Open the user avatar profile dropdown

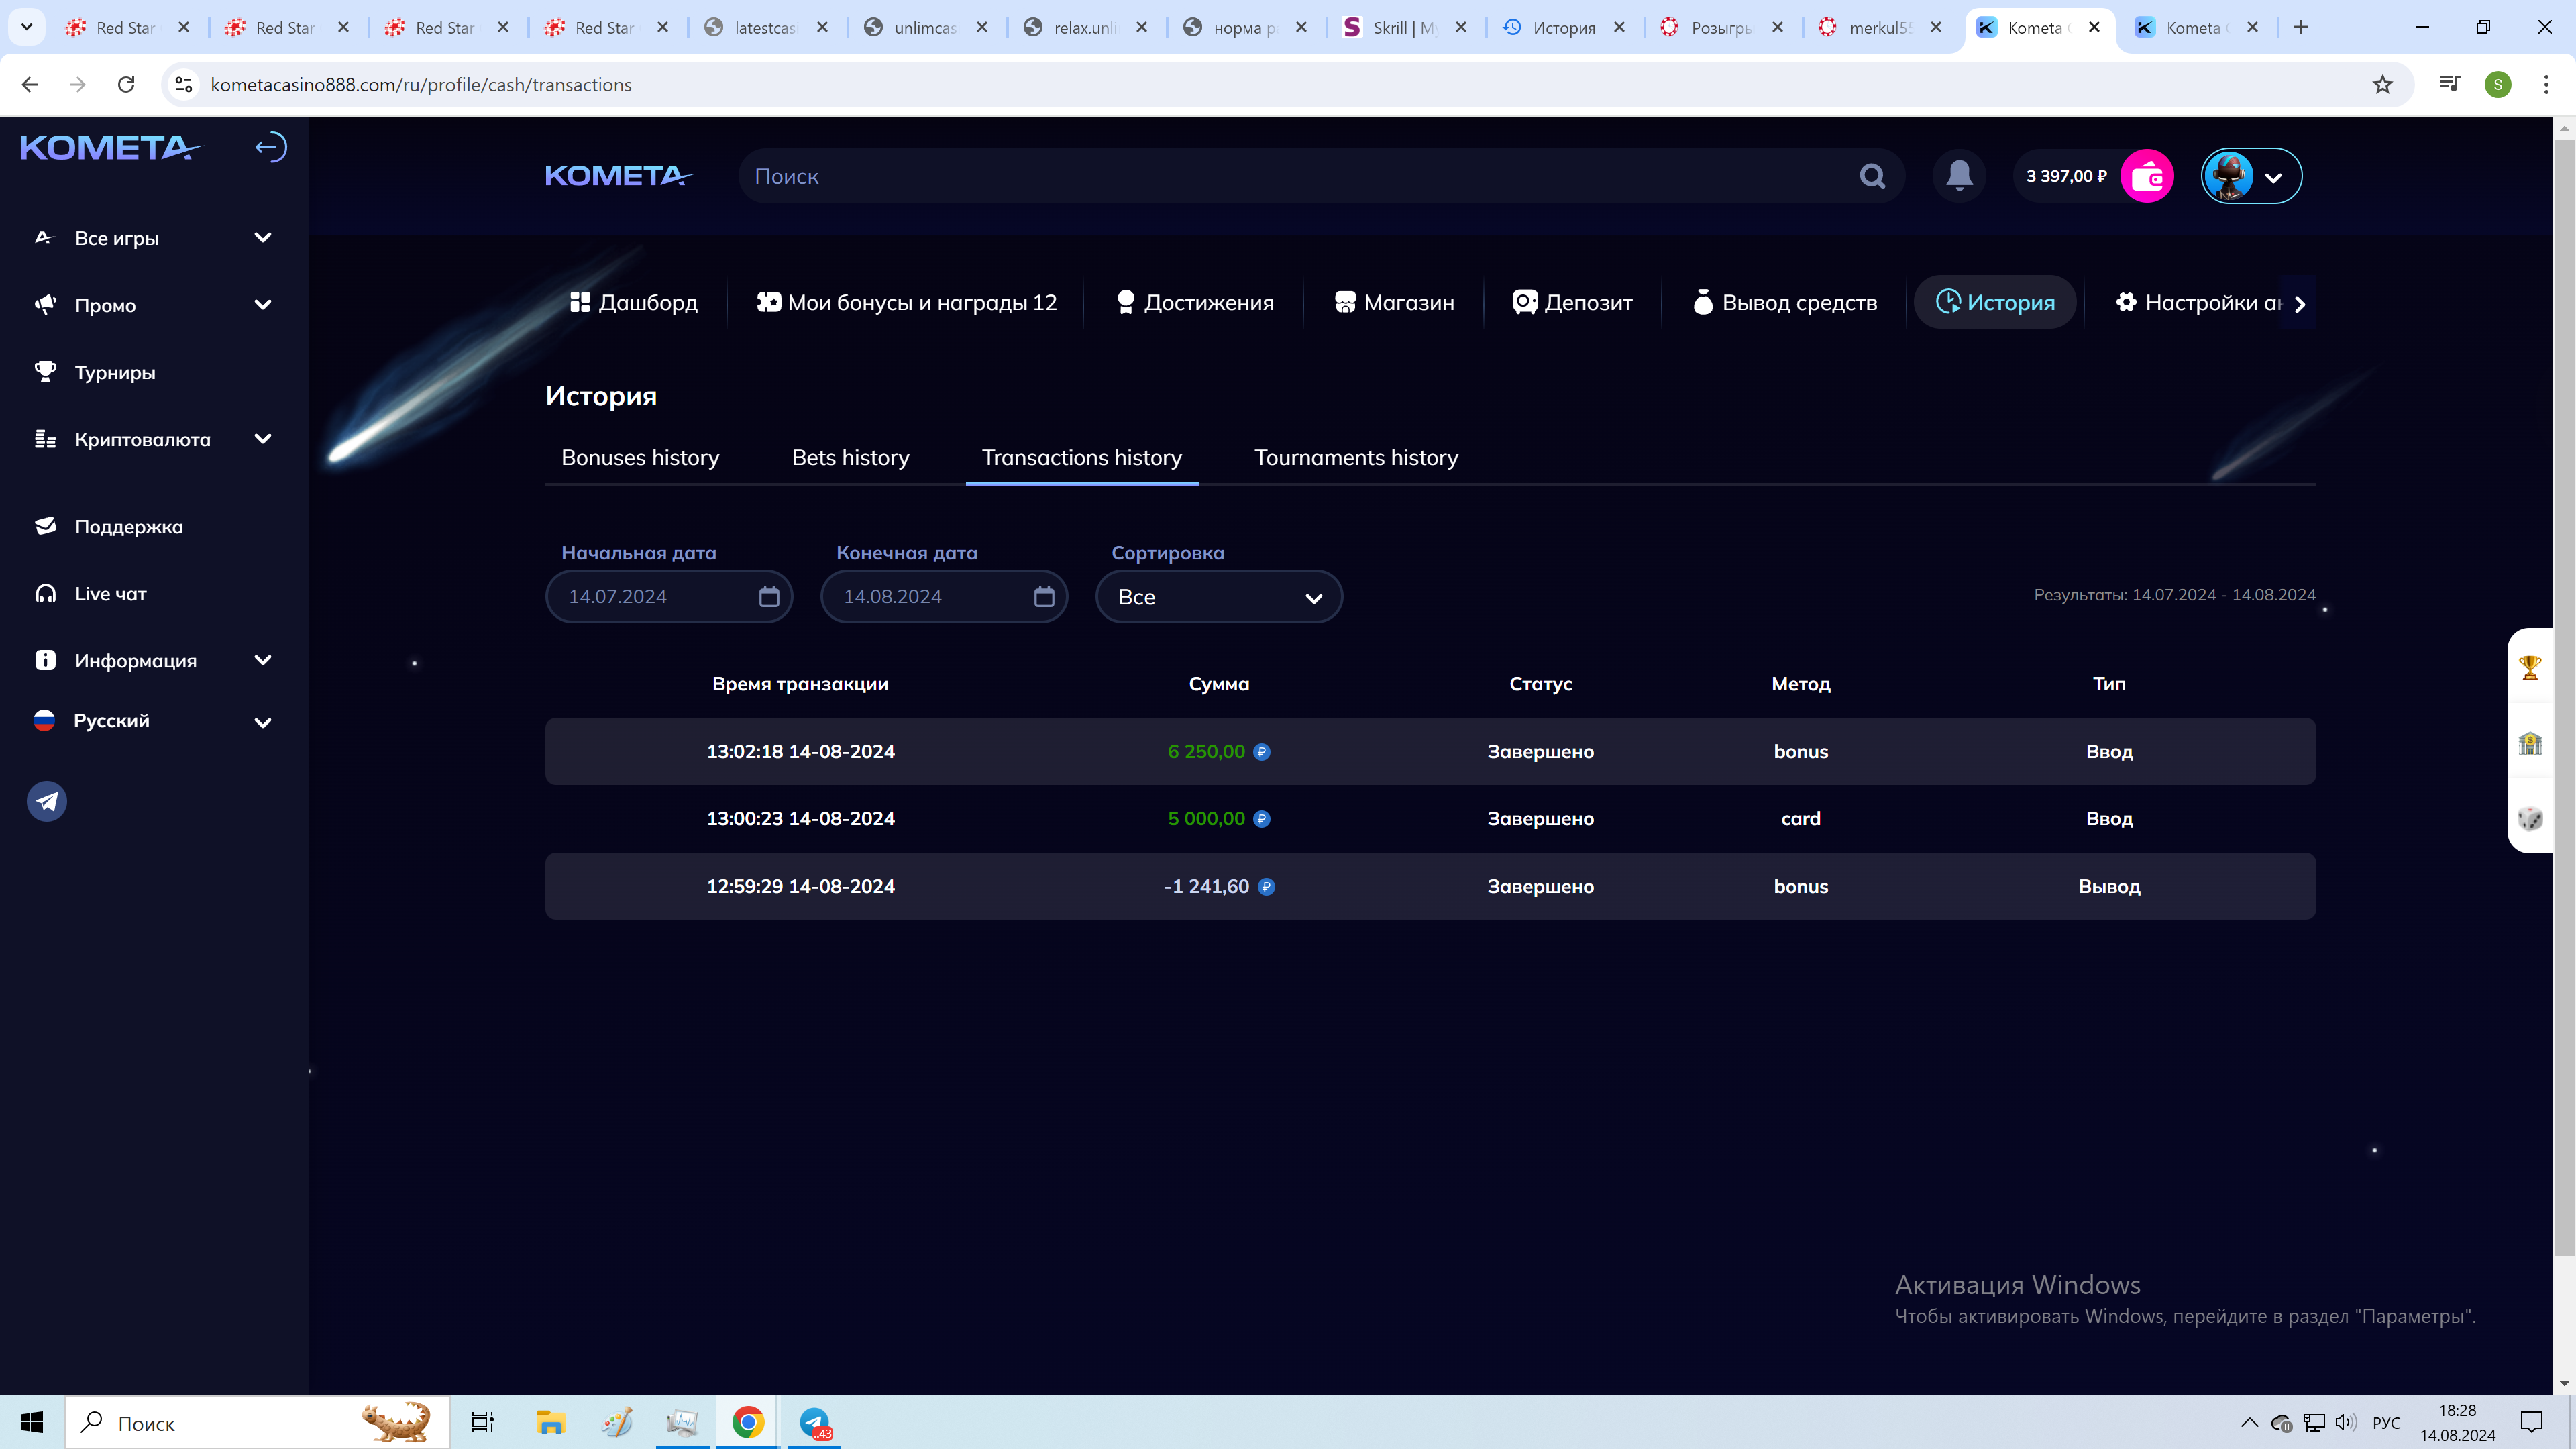pos(2251,177)
